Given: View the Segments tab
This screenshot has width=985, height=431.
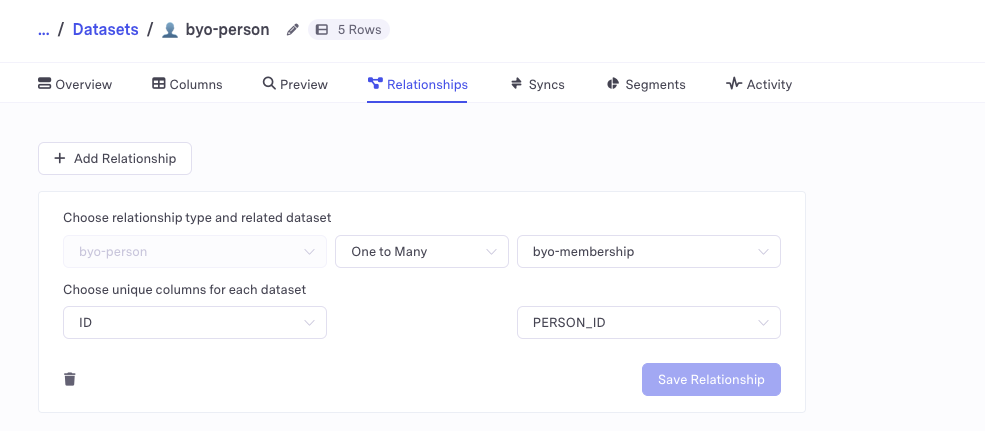Looking at the screenshot, I should 646,84.
